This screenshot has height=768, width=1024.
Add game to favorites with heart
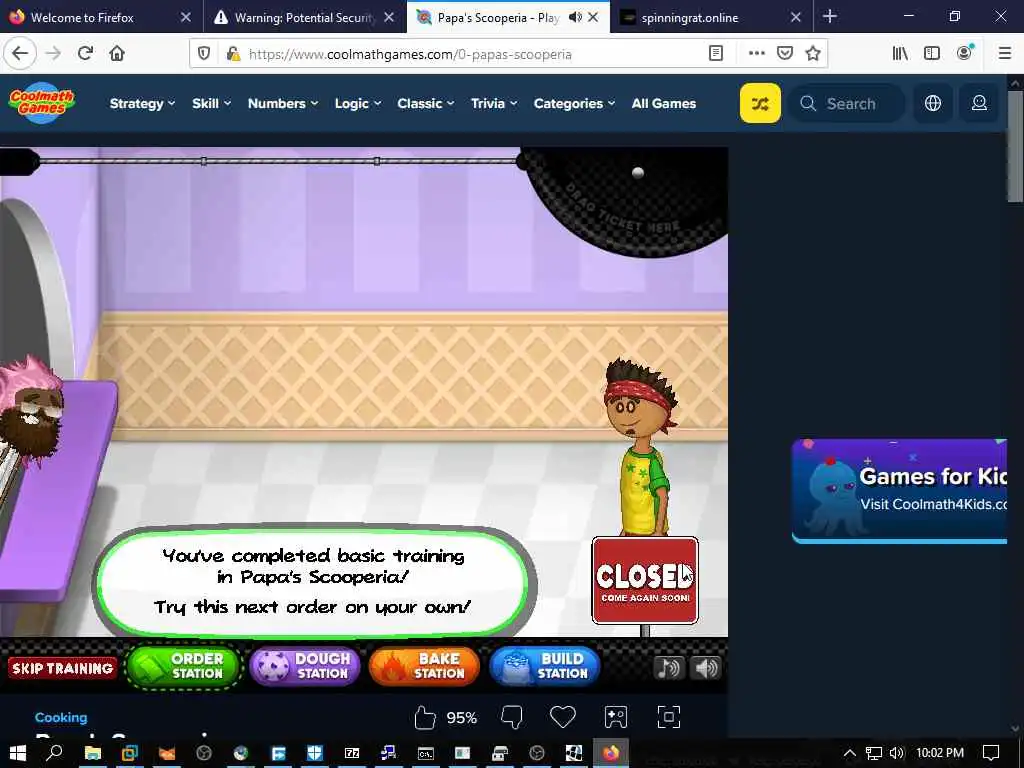point(562,718)
